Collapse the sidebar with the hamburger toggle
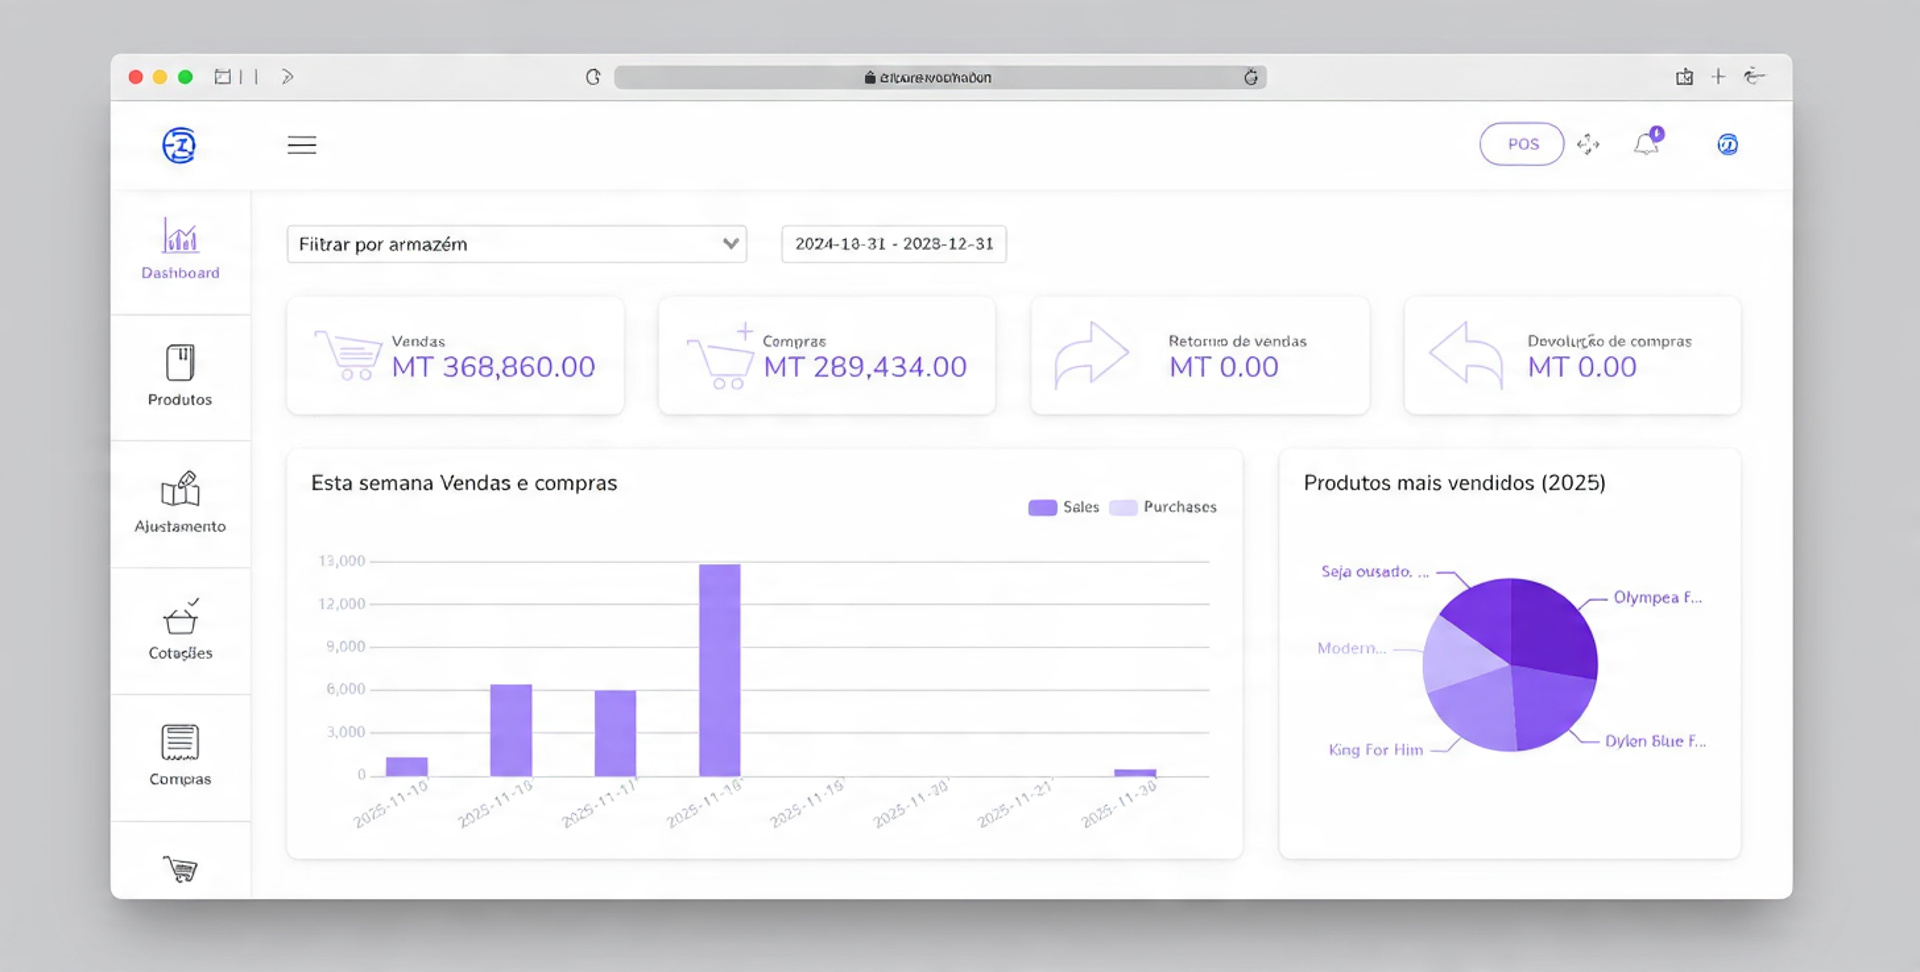Viewport: 1920px width, 972px height. pyautogui.click(x=302, y=145)
